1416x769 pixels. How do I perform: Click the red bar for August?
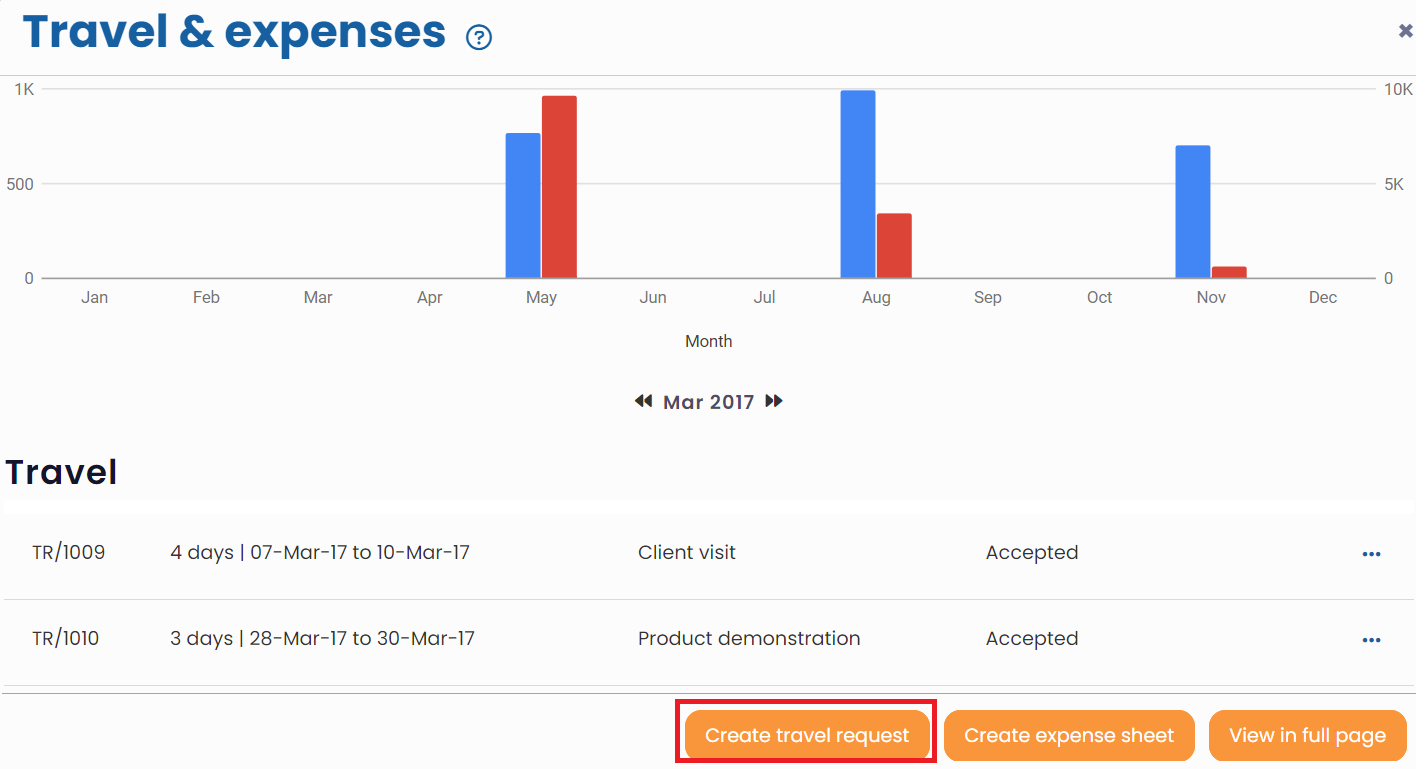894,245
